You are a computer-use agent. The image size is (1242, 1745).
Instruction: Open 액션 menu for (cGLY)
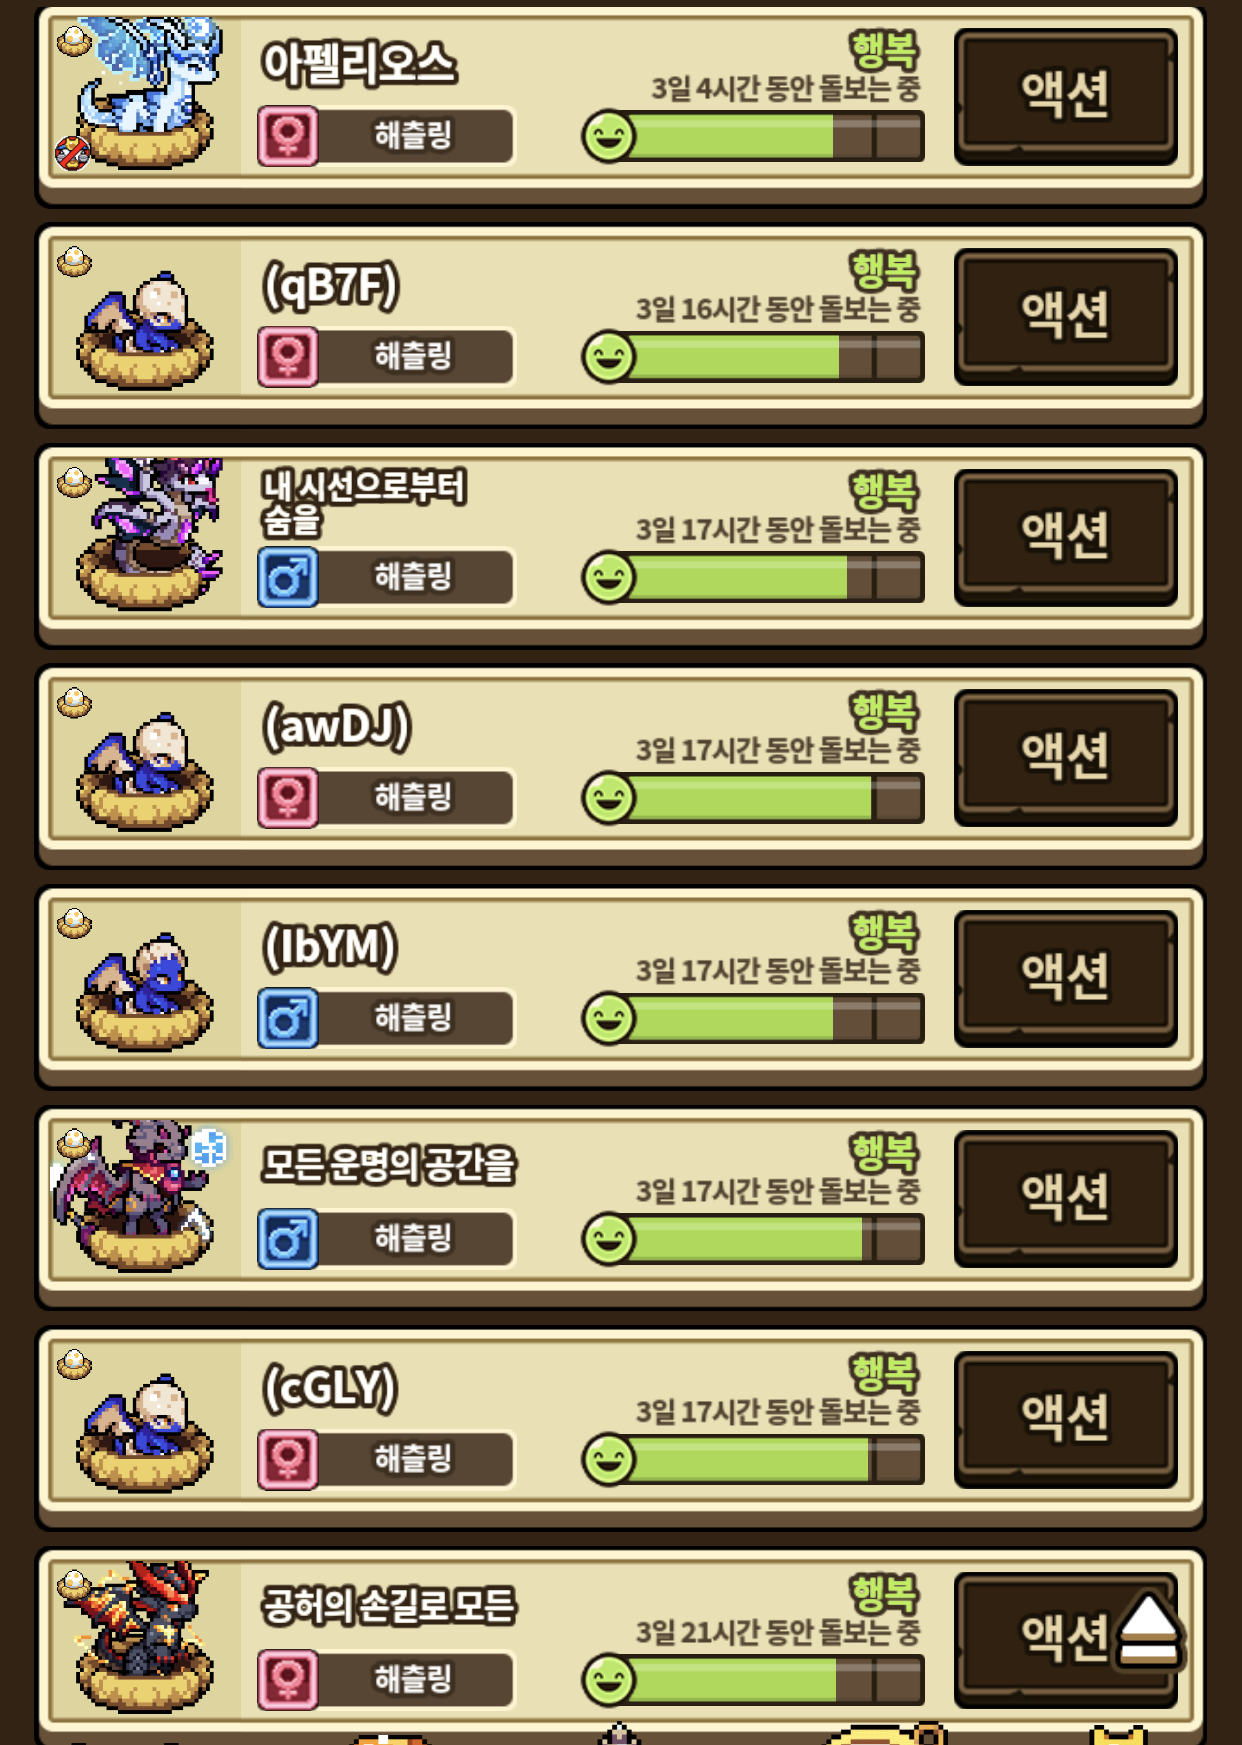(1065, 1419)
